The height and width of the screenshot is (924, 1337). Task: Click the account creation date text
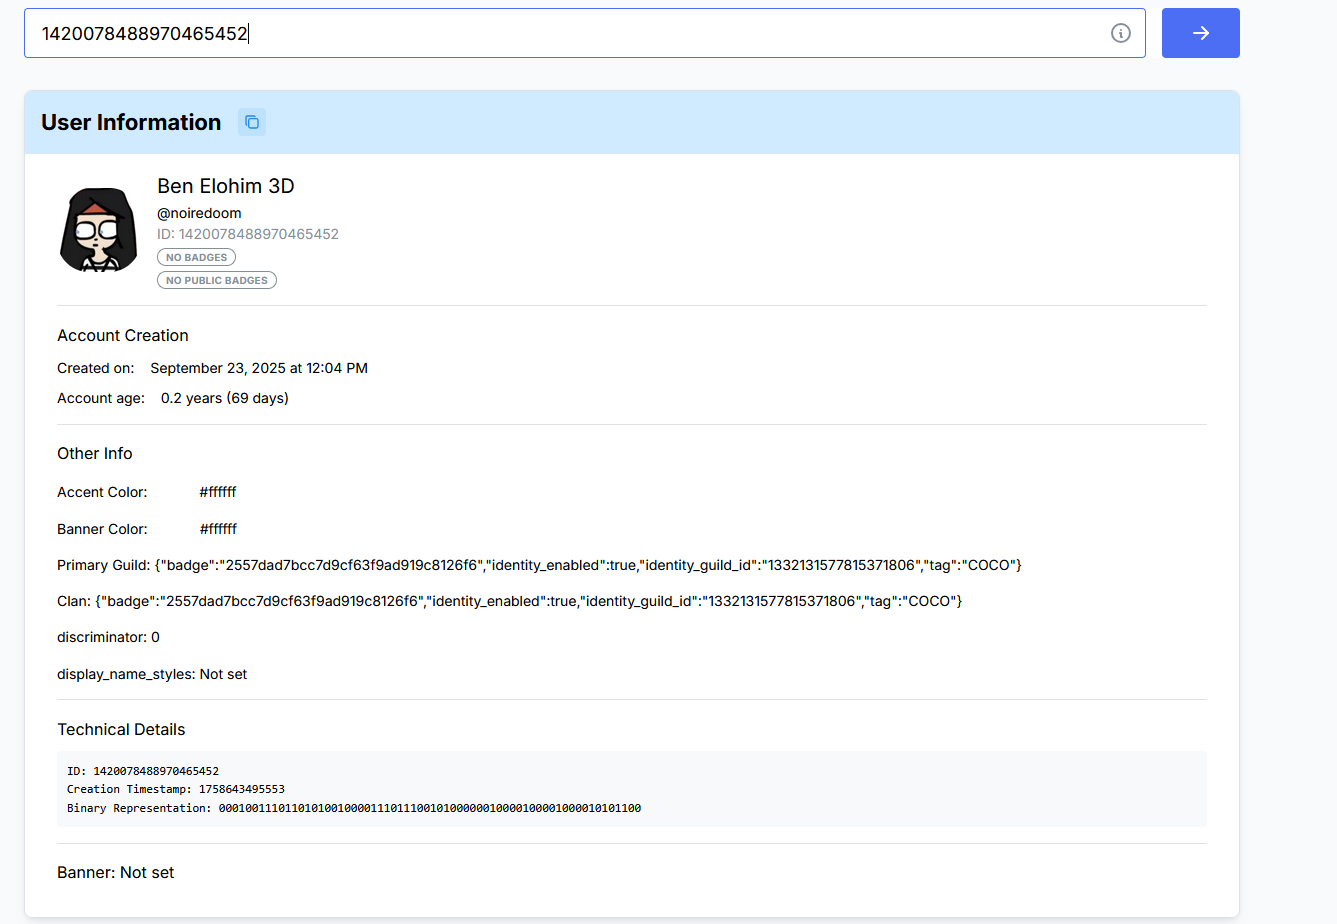pyautogui.click(x=259, y=368)
